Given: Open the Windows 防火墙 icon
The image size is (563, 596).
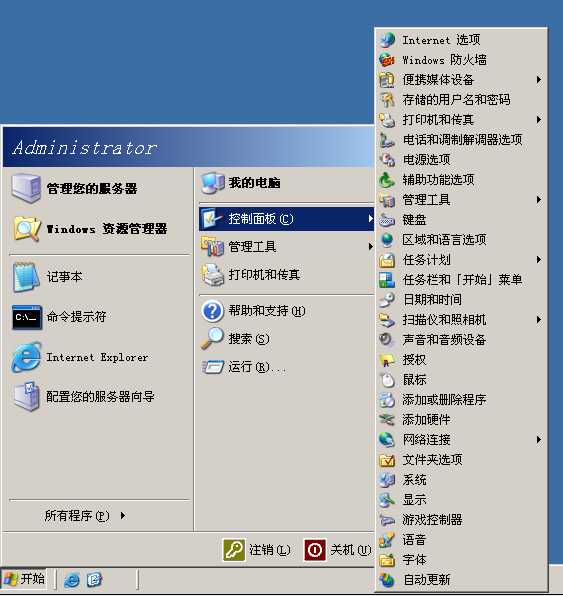Looking at the screenshot, I should point(387,60).
